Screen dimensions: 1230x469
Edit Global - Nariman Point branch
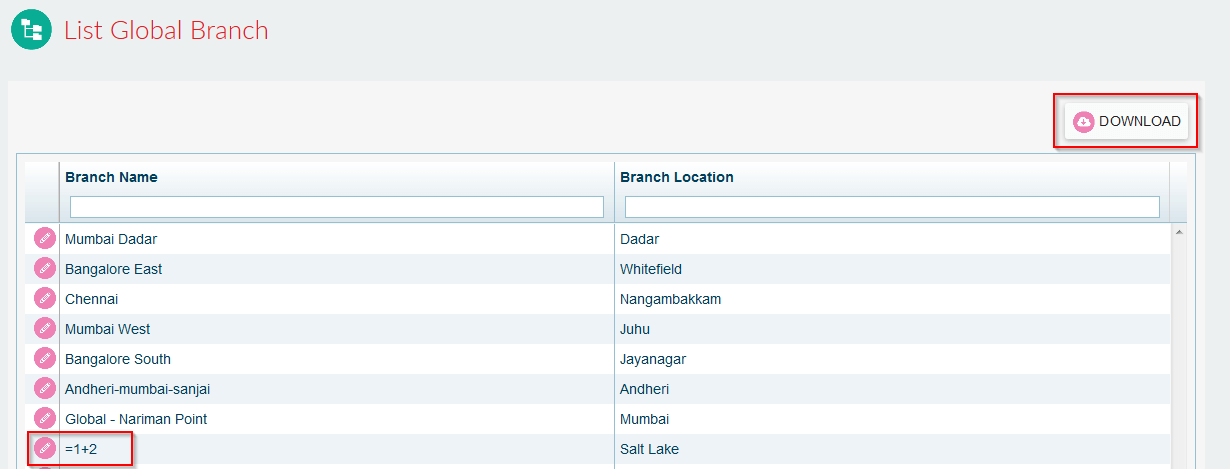pos(45,419)
